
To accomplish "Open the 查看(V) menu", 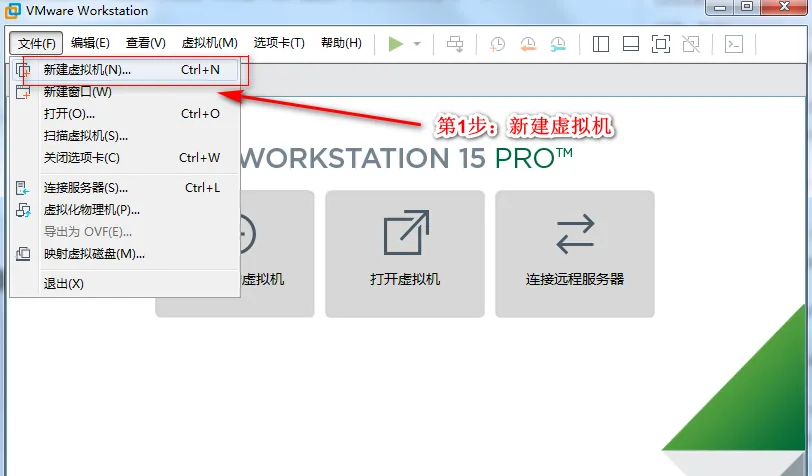I will coord(146,43).
